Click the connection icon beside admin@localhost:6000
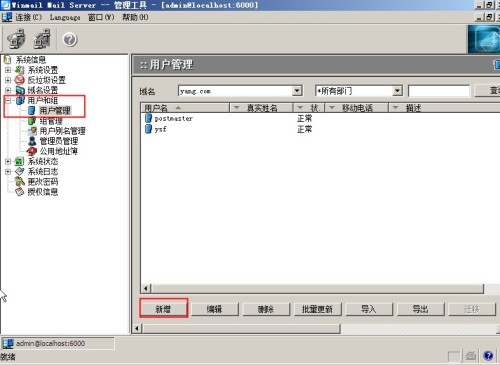This screenshot has width=500, height=365. (x=8, y=343)
